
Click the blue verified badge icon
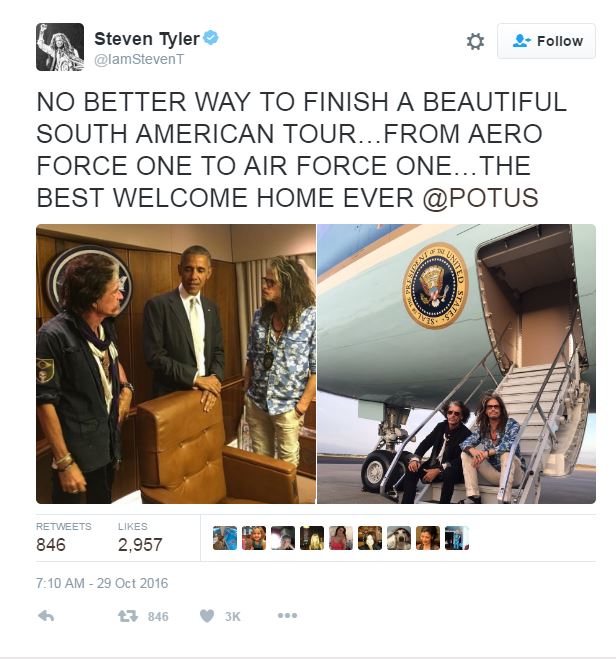pyautogui.click(x=211, y=38)
